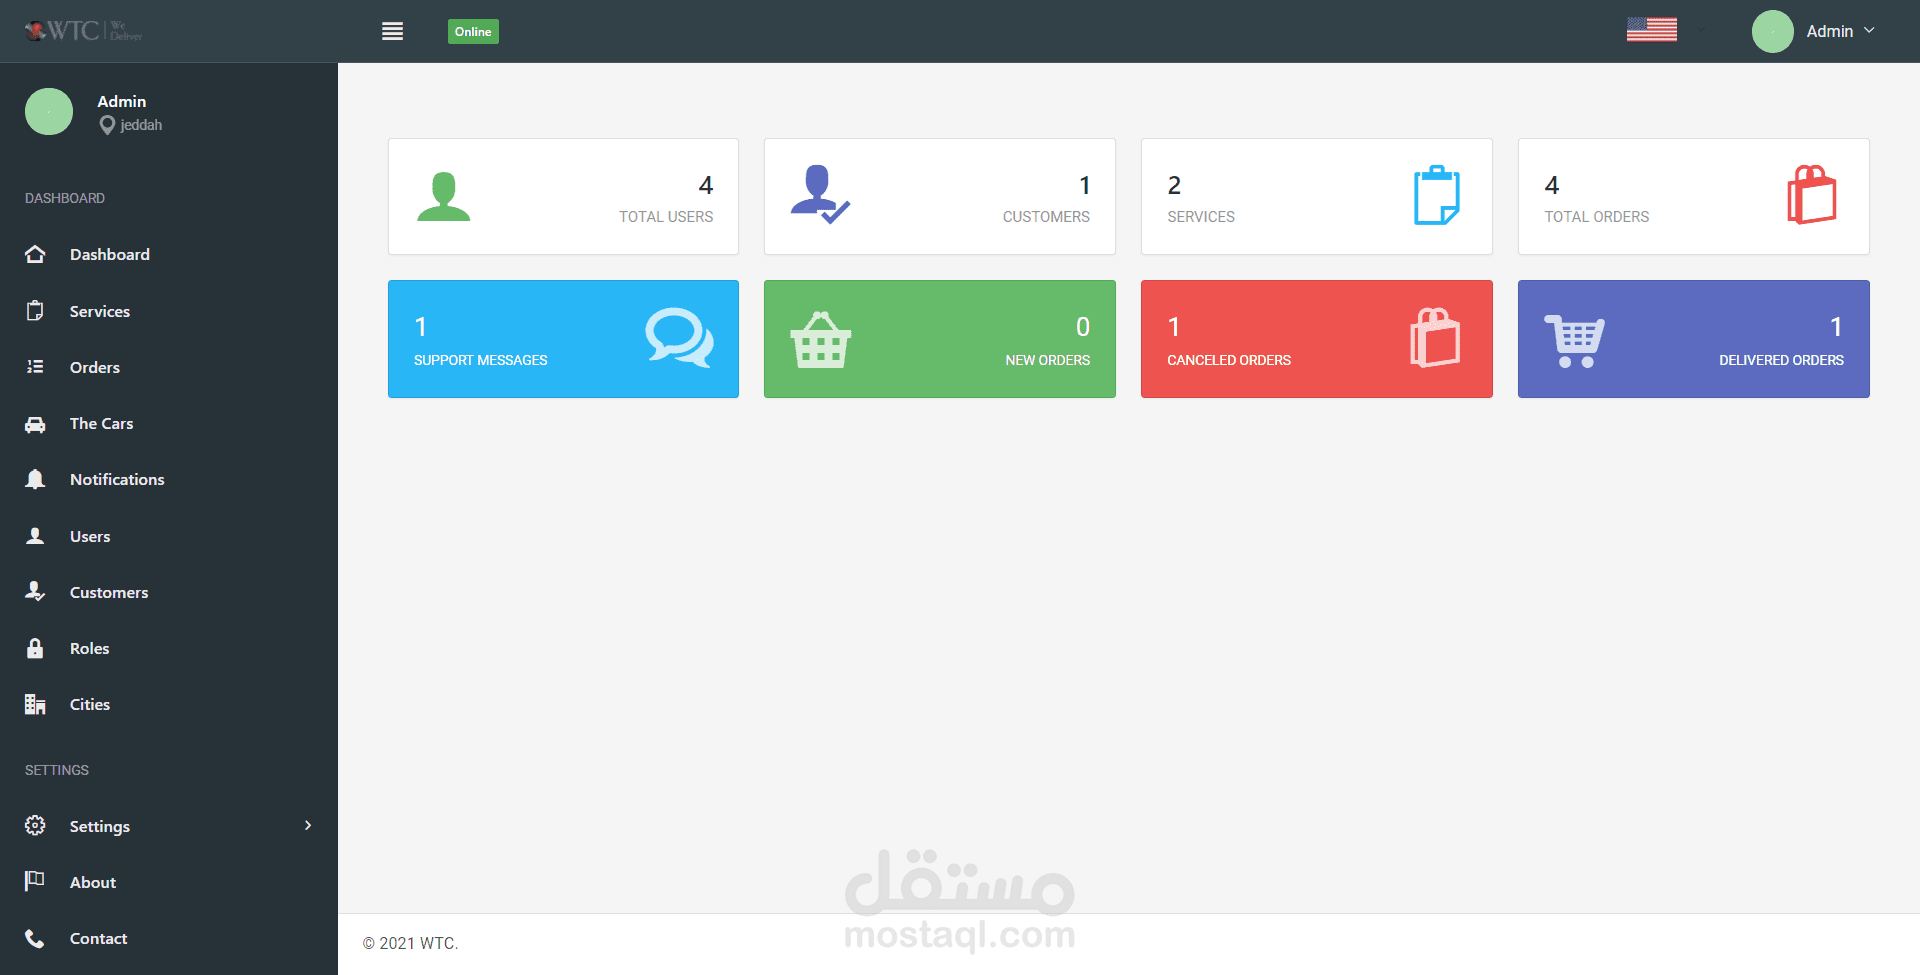The image size is (1920, 975).
Task: Click the basket icon on New Orders card
Action: click(821, 340)
